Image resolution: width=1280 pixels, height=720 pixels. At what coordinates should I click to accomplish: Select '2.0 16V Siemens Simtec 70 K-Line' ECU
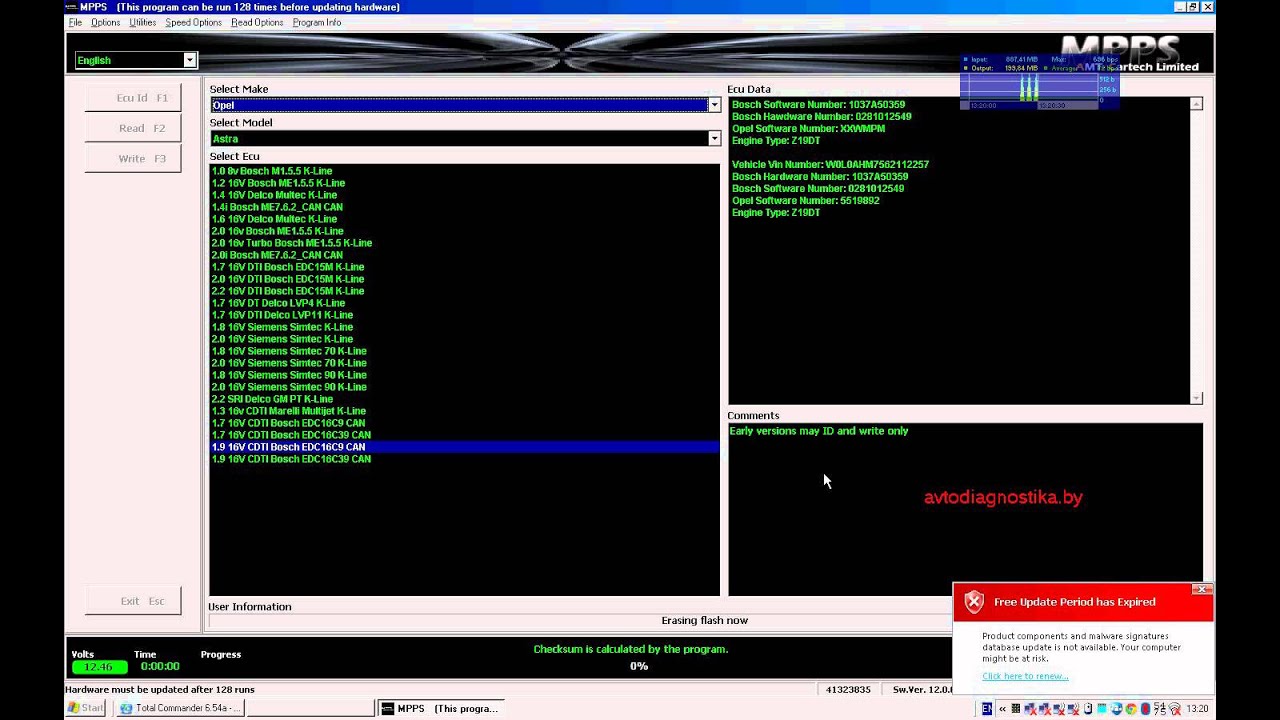289,363
